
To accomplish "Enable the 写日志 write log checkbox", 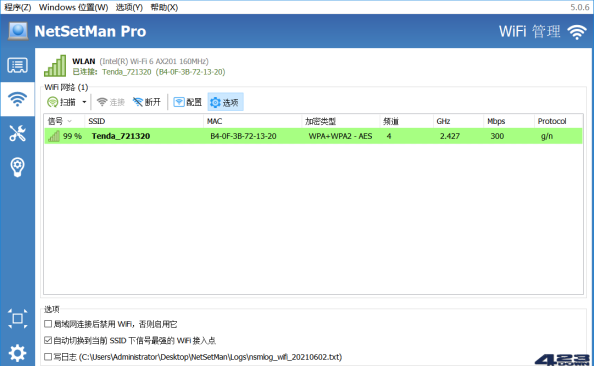I will pyautogui.click(x=48, y=357).
